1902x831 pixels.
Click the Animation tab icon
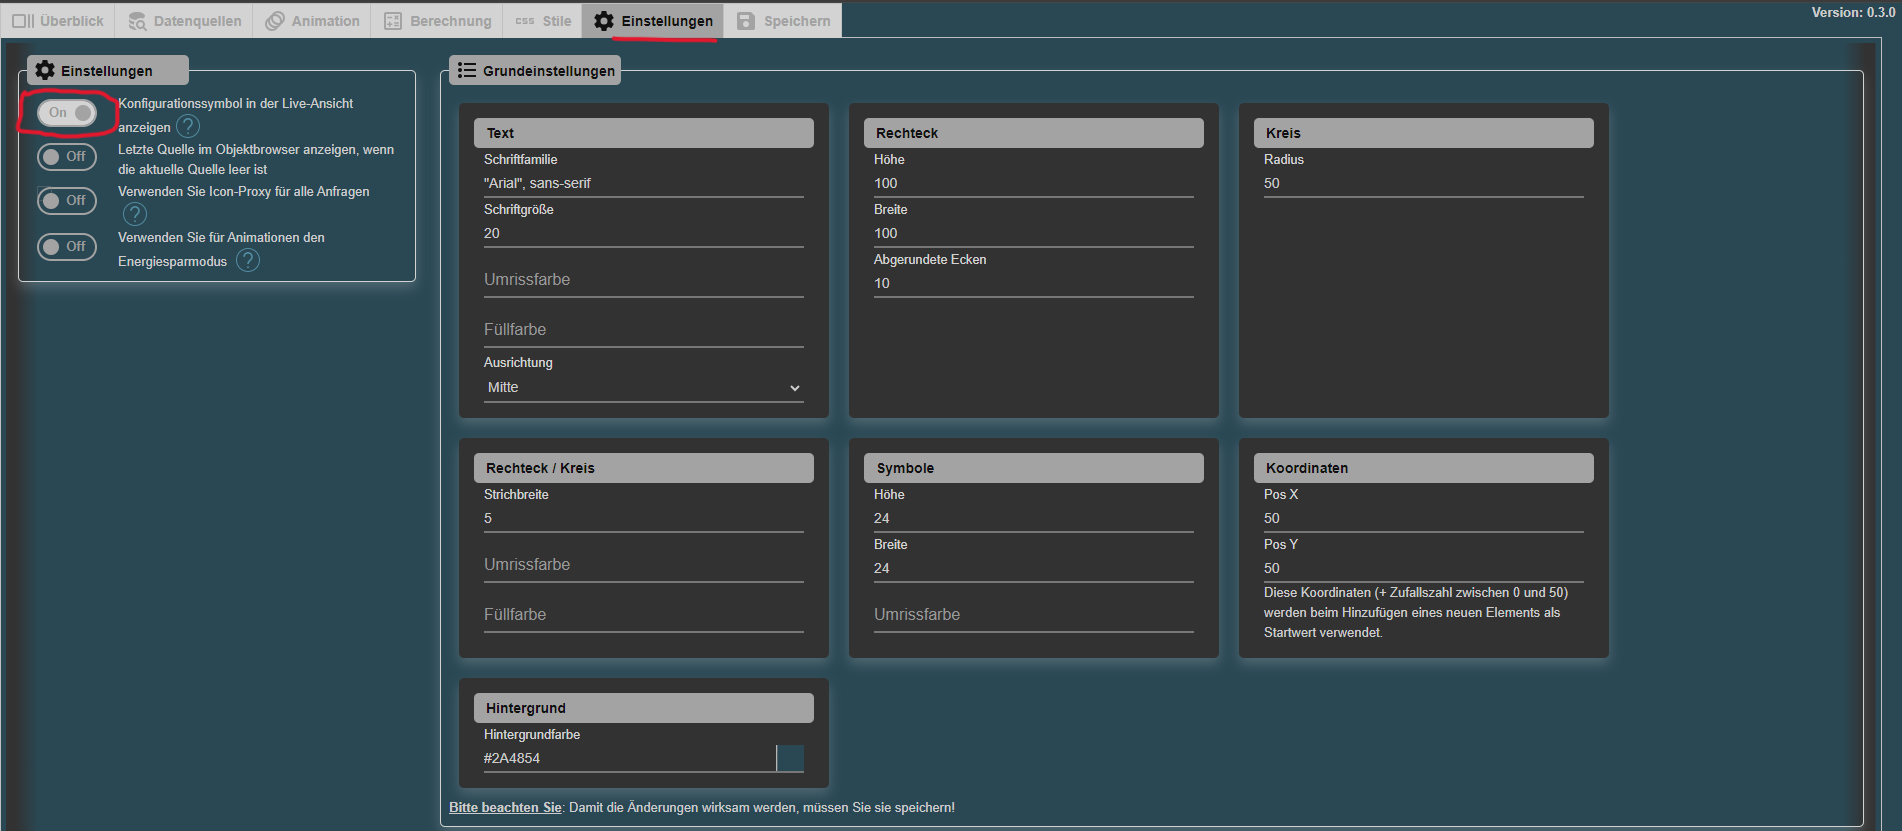coord(275,21)
